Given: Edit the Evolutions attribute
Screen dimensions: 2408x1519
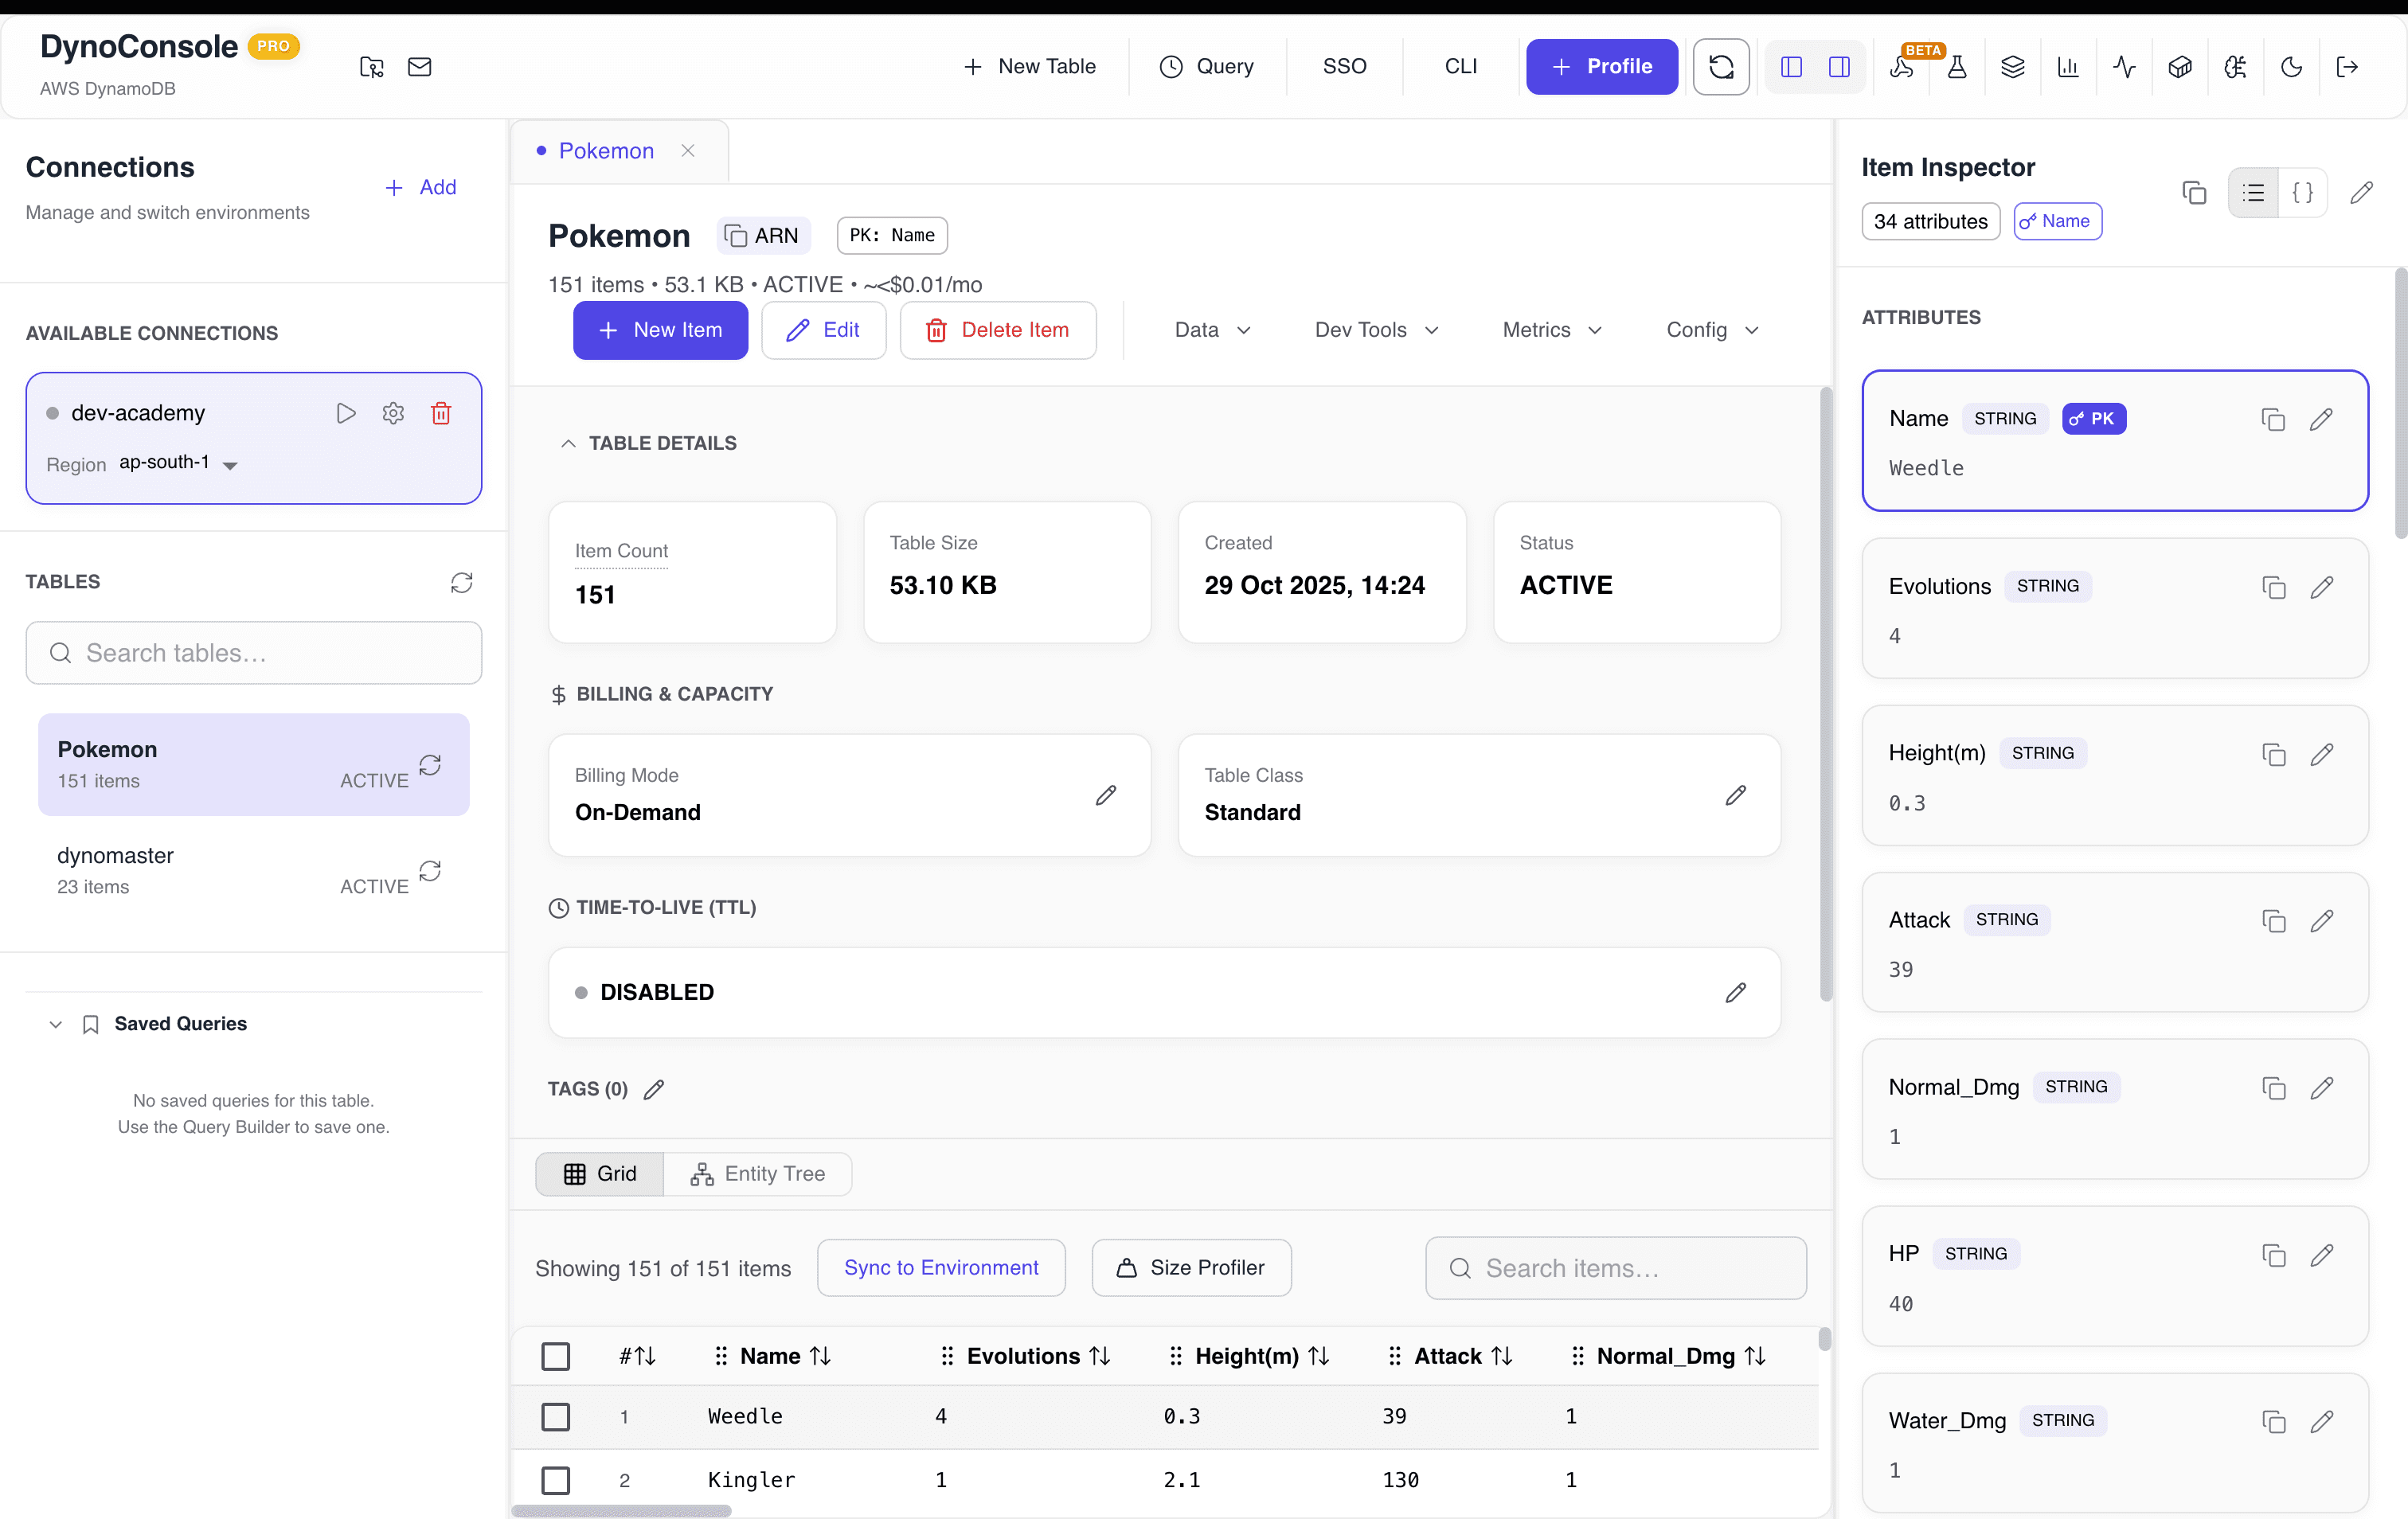Looking at the screenshot, I should click(2322, 587).
